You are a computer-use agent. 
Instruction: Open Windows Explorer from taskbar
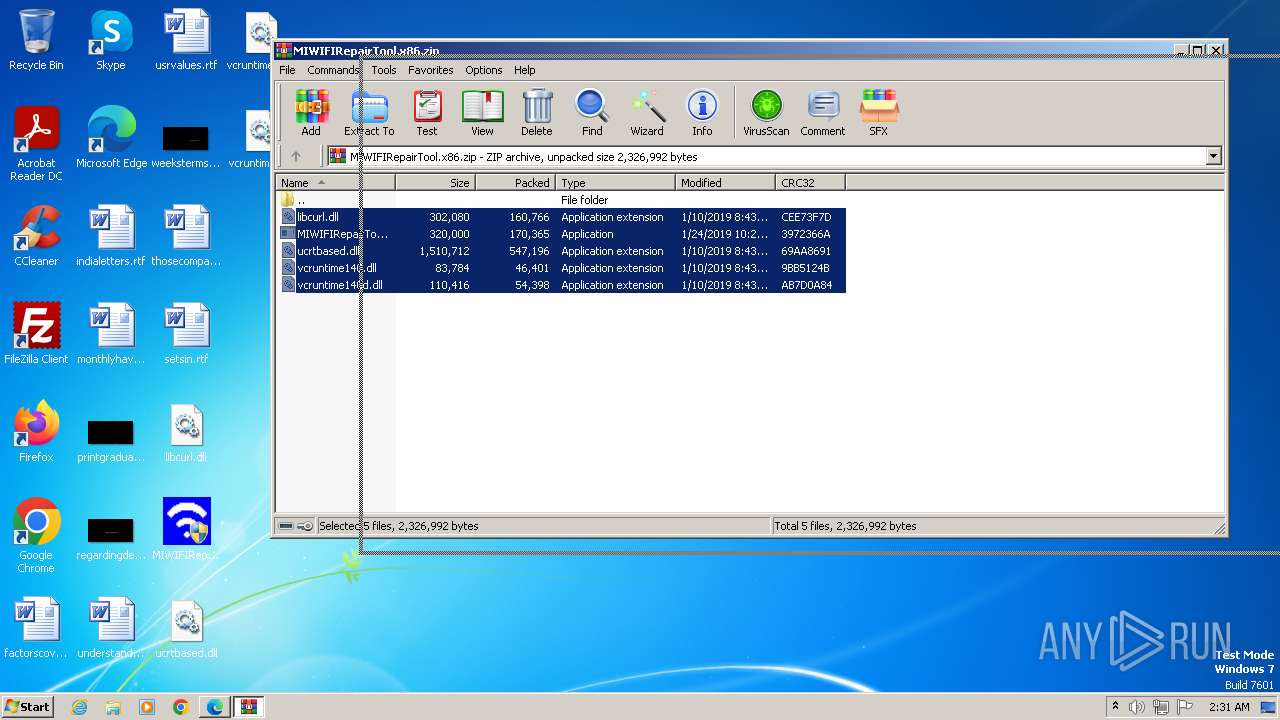pos(113,707)
